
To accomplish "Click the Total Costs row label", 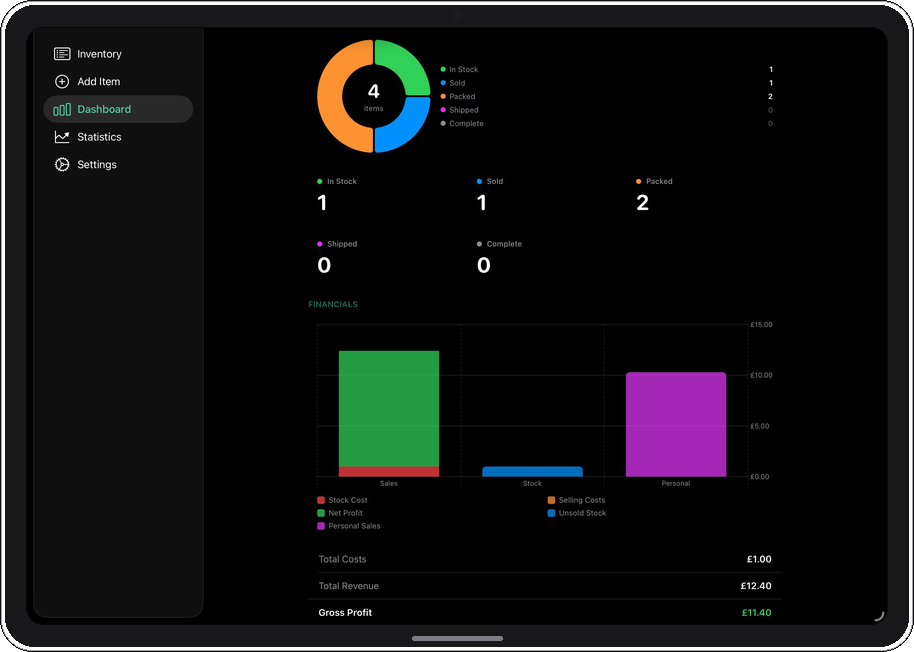I will coord(342,559).
